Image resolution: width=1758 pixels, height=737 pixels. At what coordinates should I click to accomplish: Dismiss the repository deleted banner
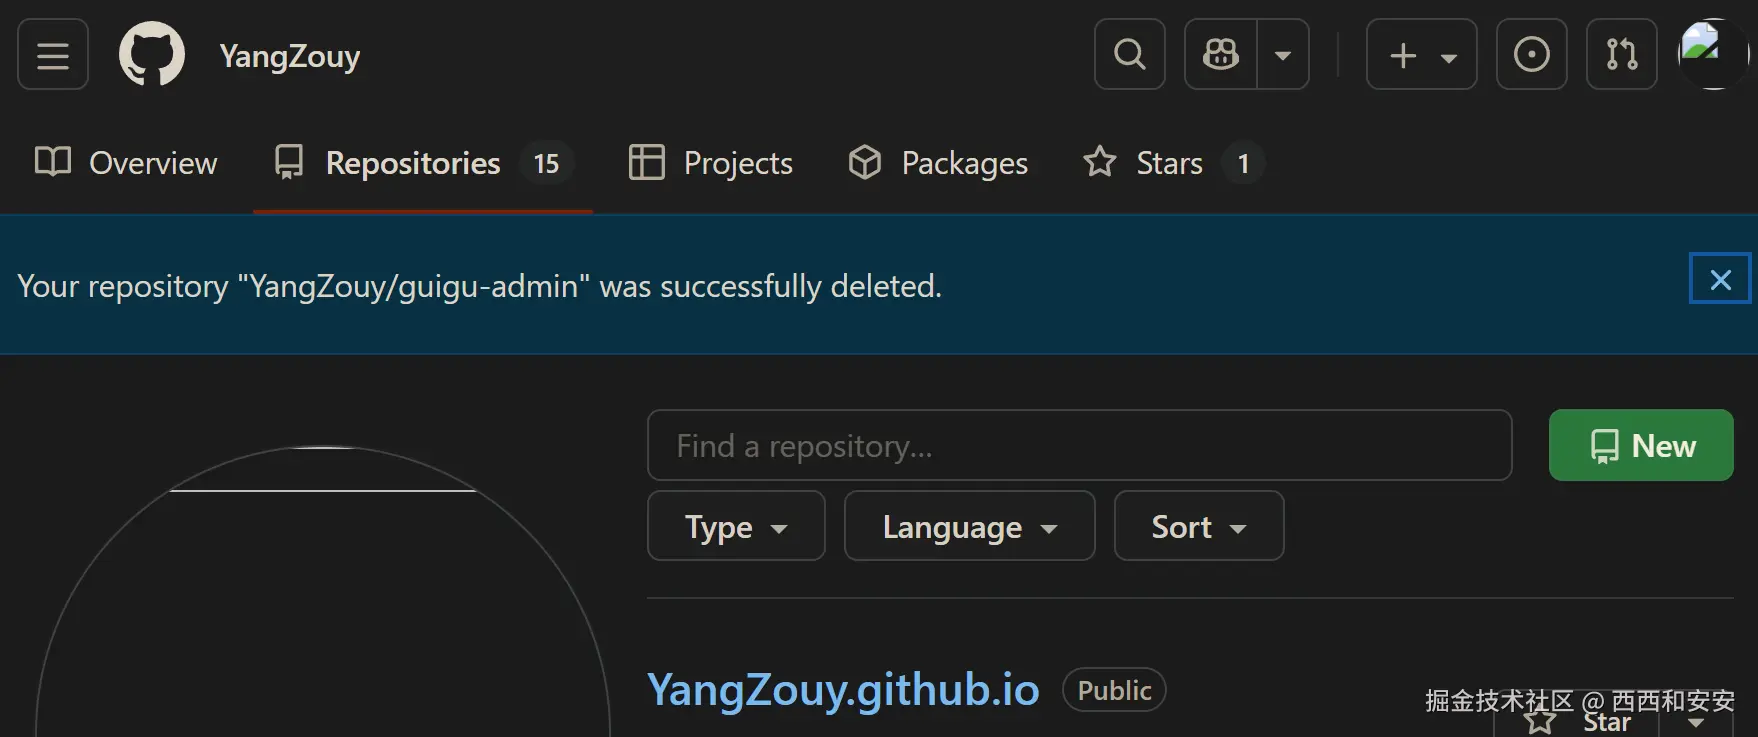1720,279
